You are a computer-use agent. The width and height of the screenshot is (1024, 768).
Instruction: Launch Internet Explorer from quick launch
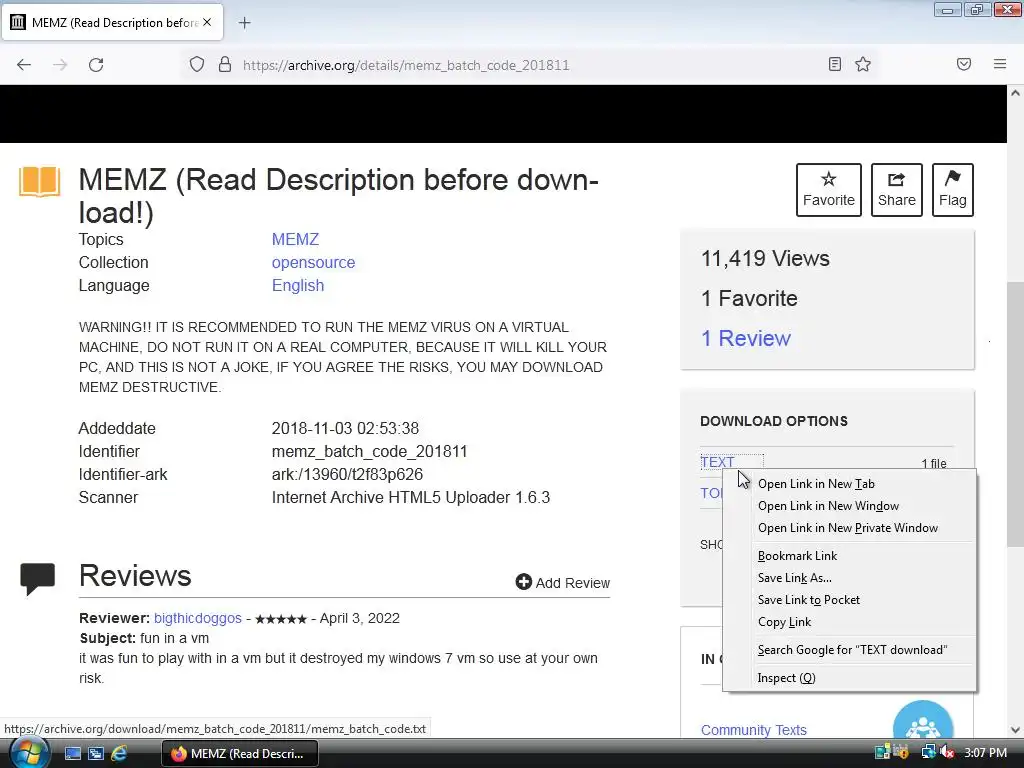click(119, 754)
